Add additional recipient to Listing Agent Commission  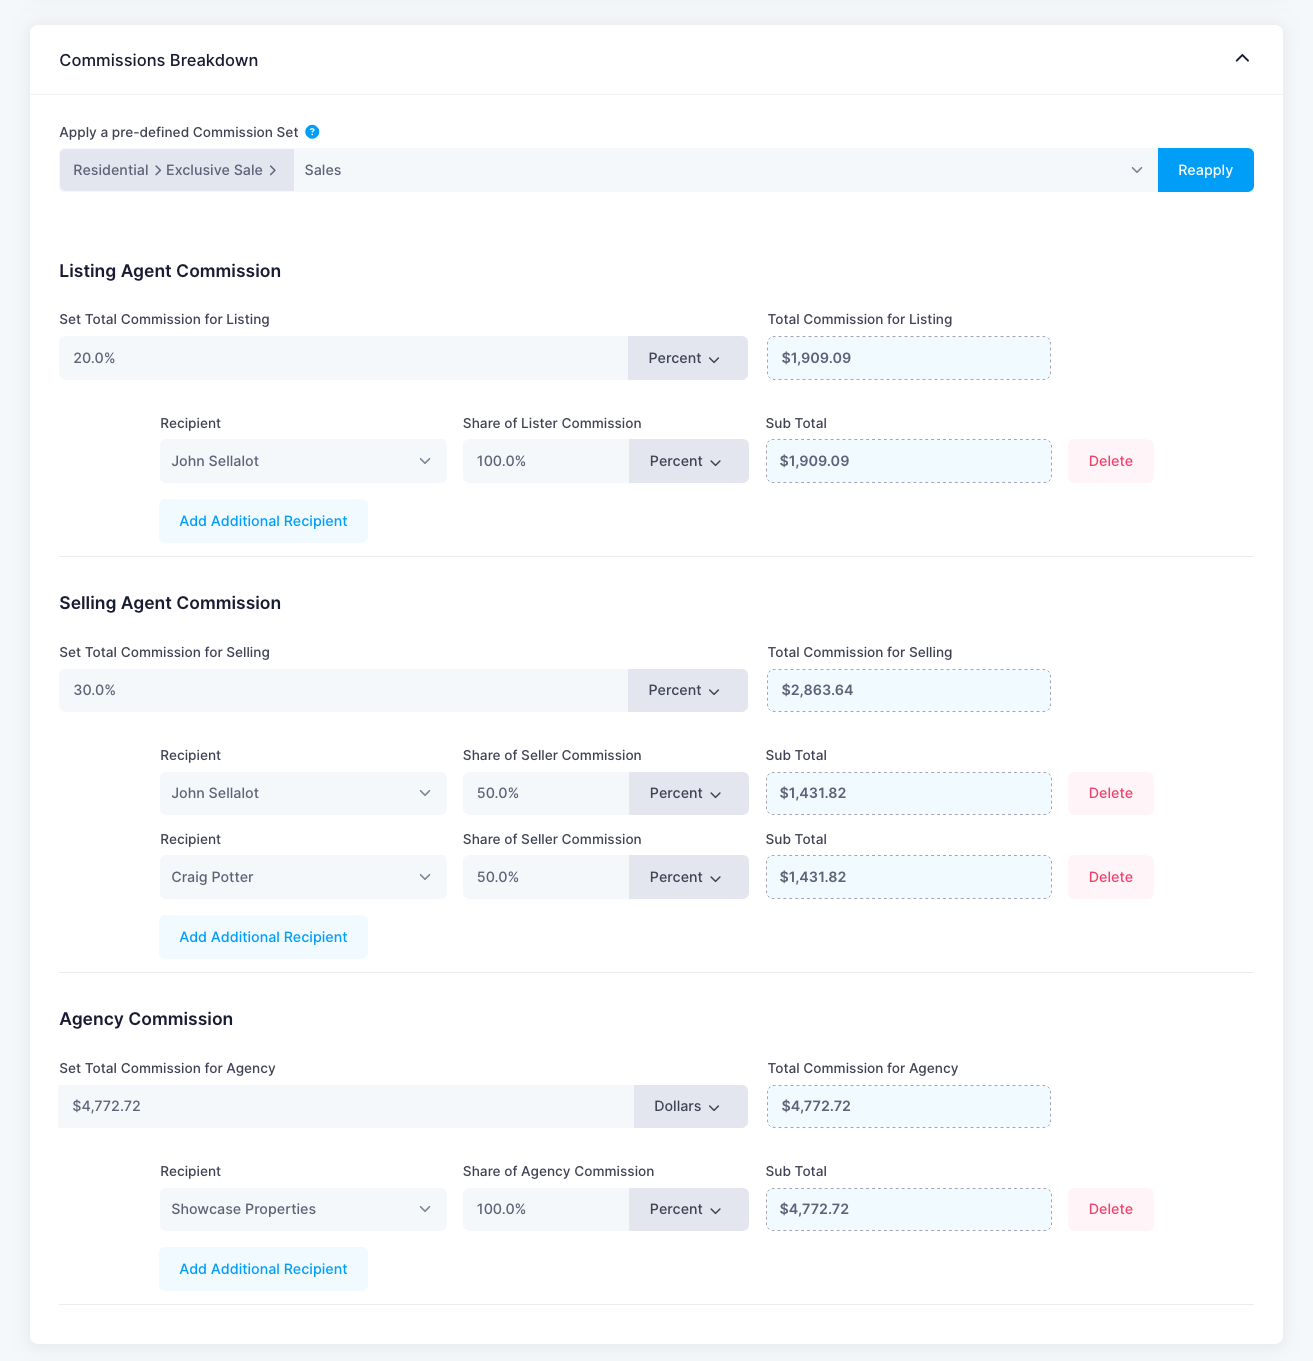click(263, 521)
